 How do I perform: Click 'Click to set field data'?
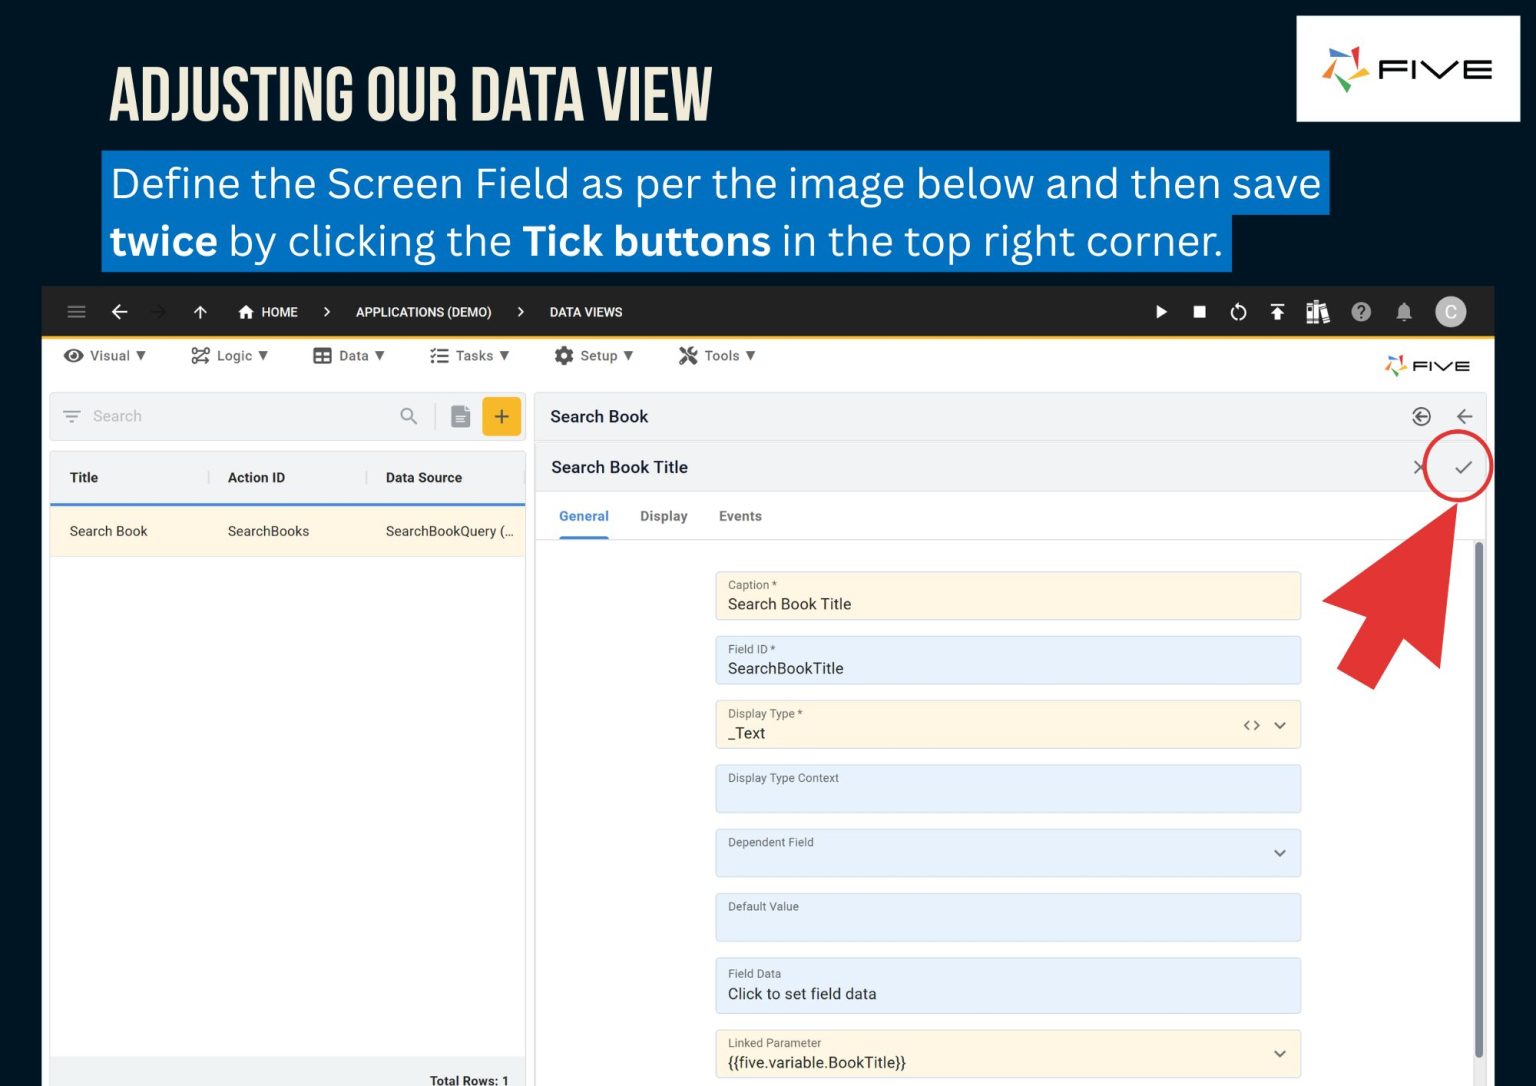(802, 994)
